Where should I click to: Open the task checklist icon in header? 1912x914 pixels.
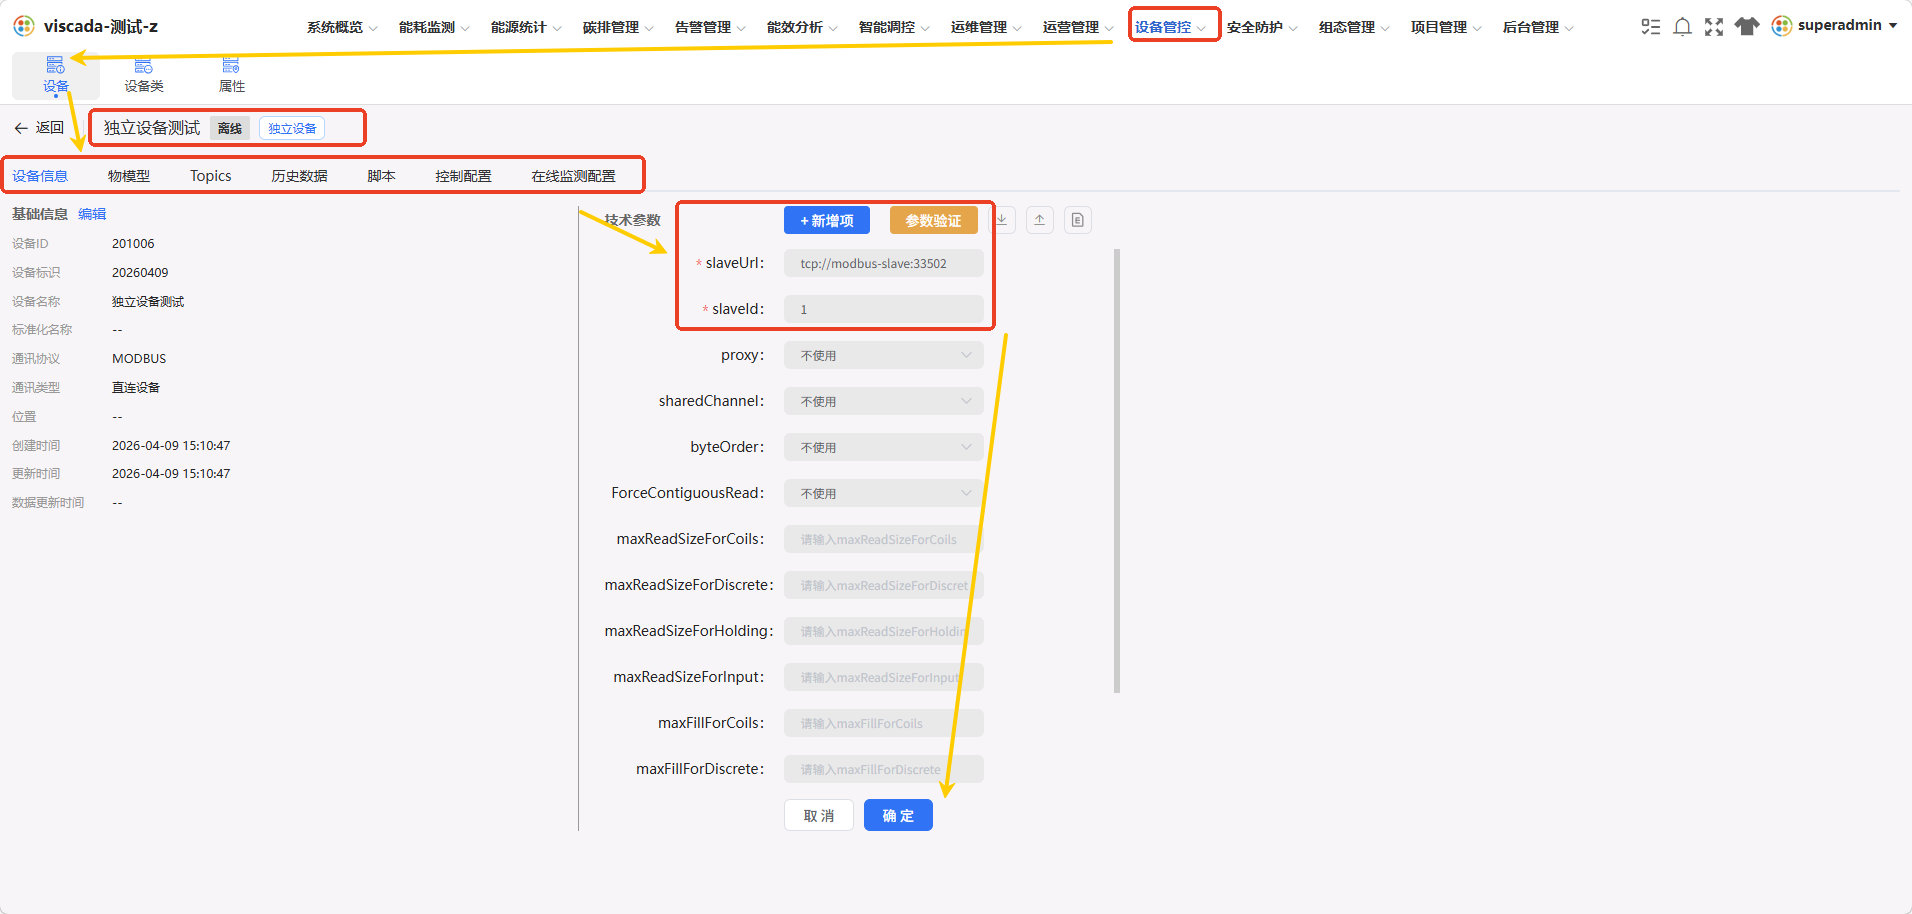pyautogui.click(x=1650, y=26)
